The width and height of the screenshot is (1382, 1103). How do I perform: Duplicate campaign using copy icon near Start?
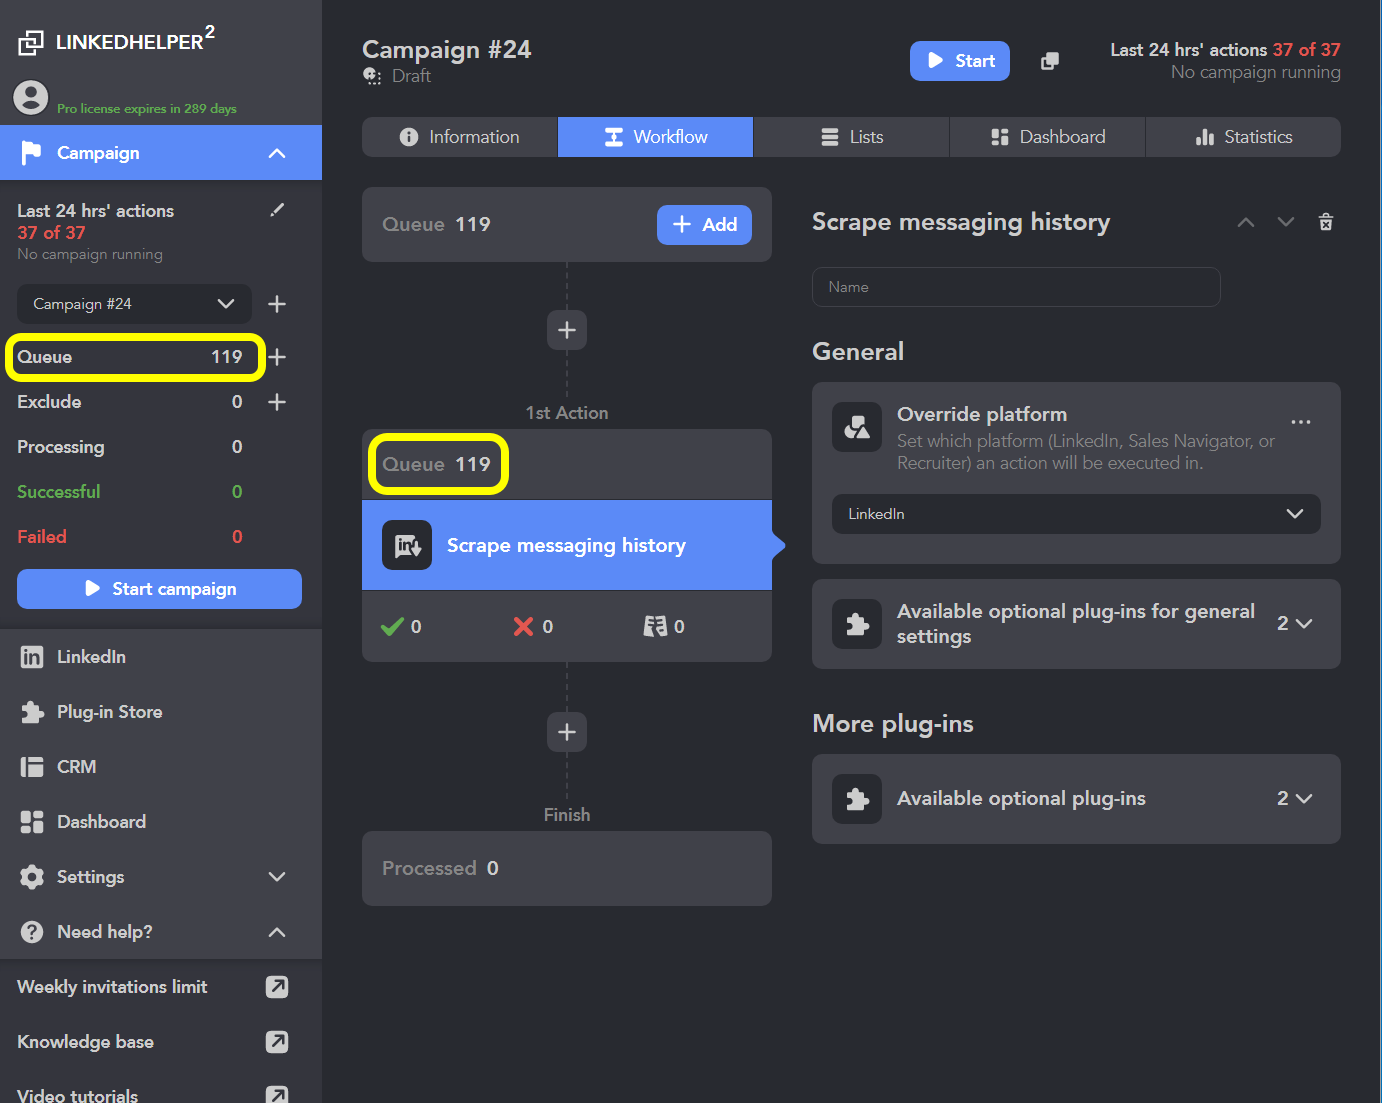click(1049, 61)
